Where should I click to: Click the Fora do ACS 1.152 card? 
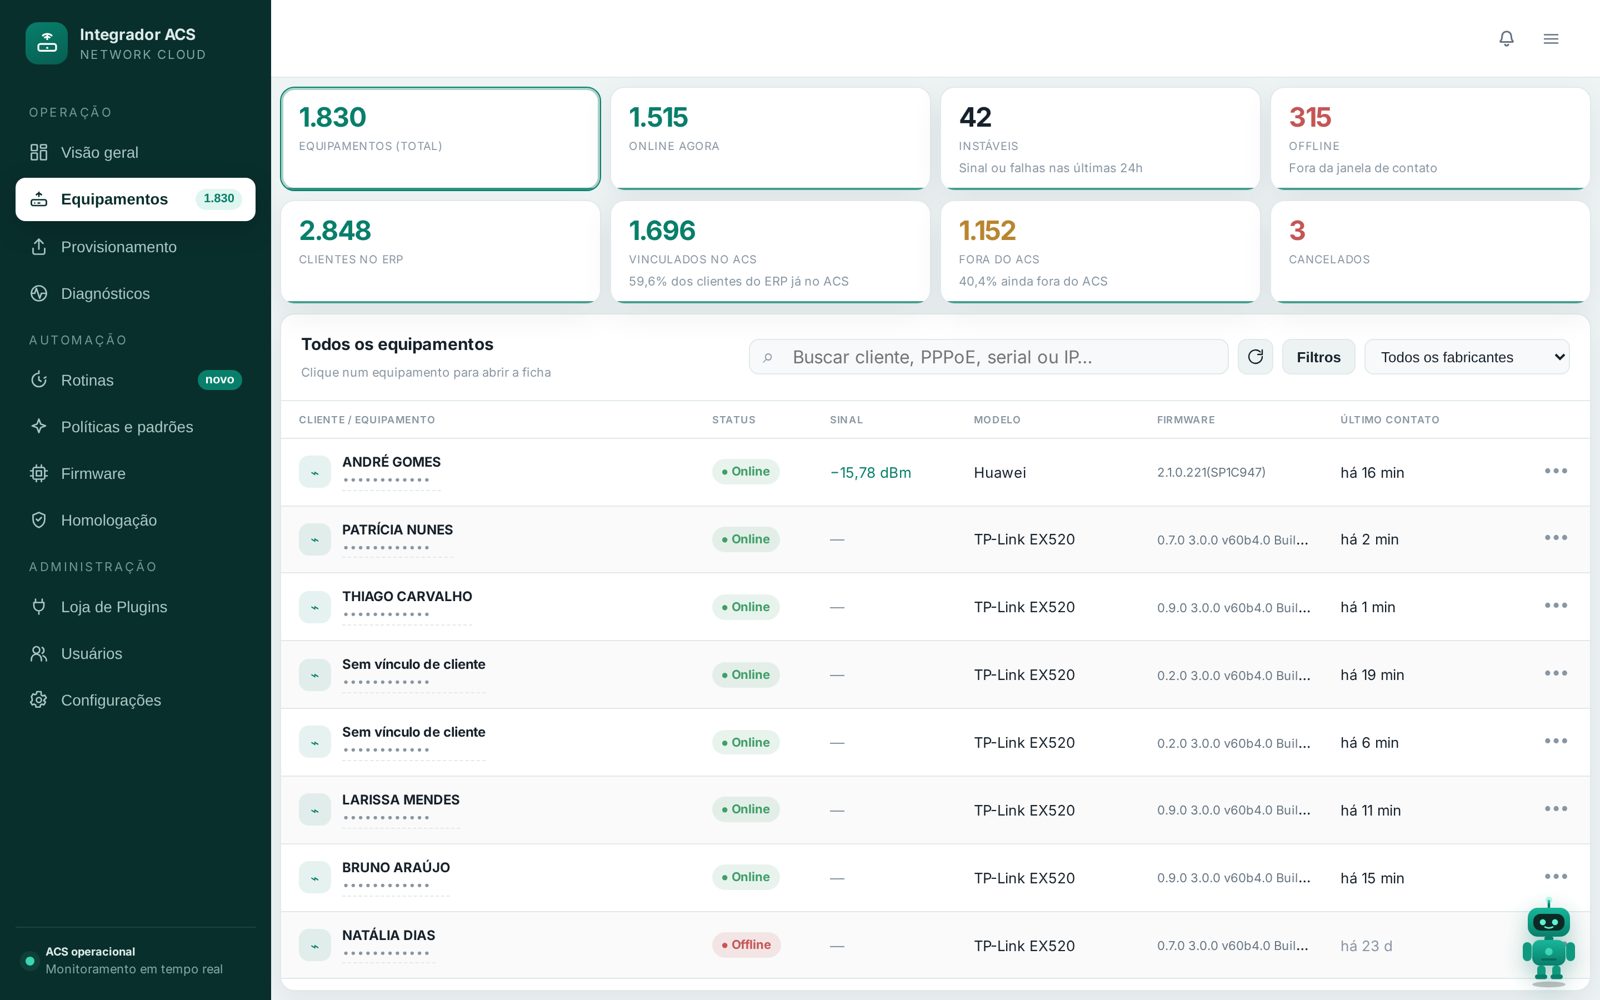point(1100,252)
